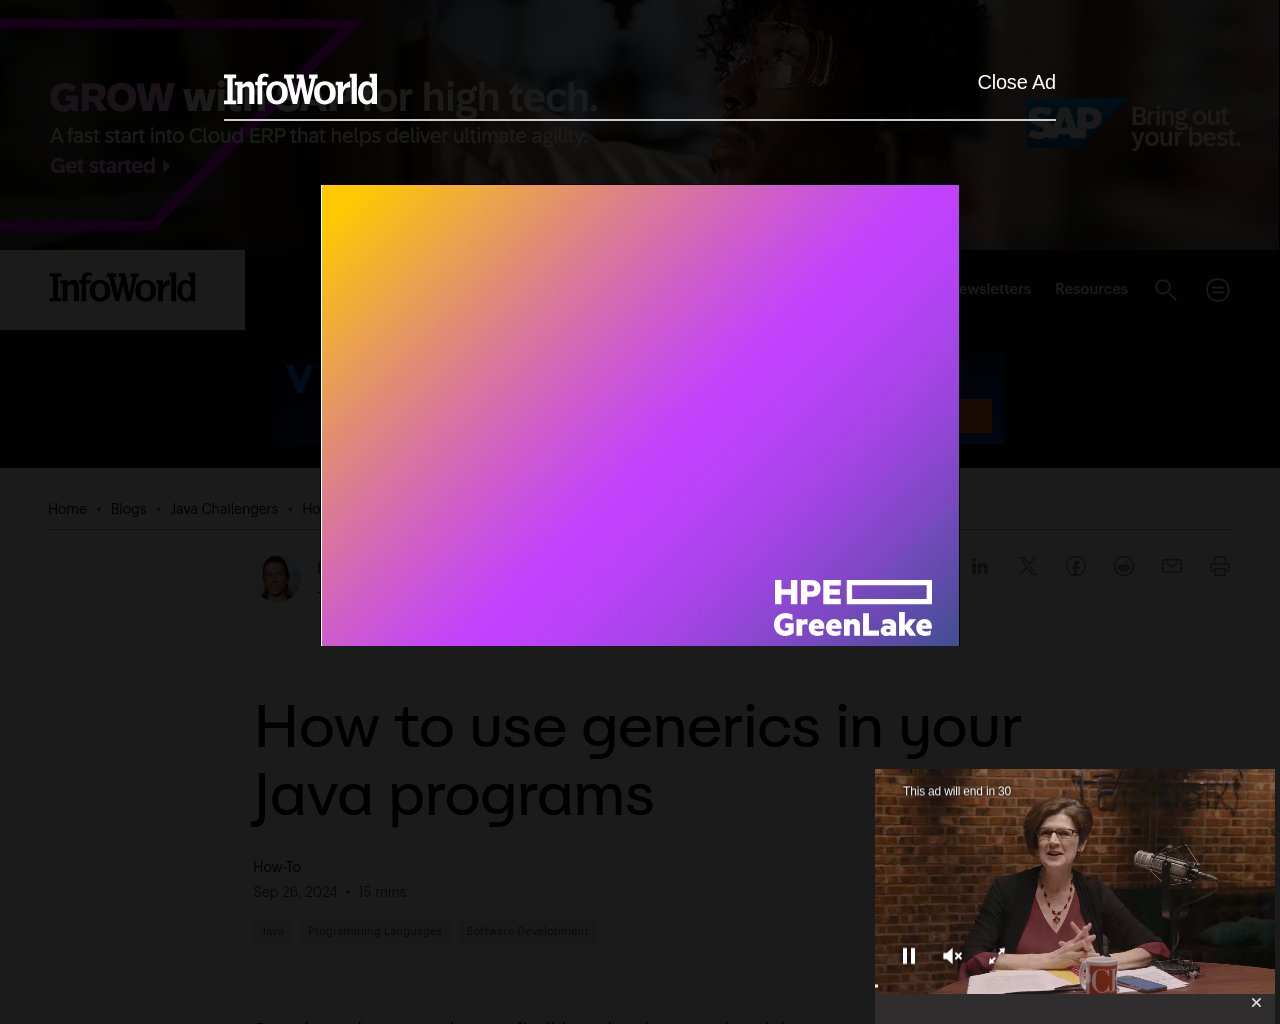Open search on the InfoWorld navbar
The height and width of the screenshot is (1024, 1280).
[1165, 289]
